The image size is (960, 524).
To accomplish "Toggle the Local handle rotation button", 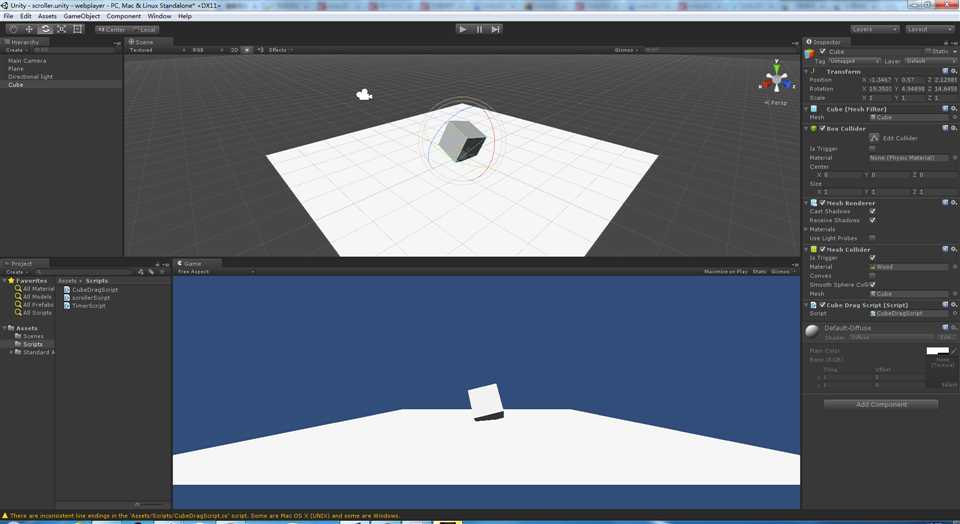I will (x=144, y=29).
